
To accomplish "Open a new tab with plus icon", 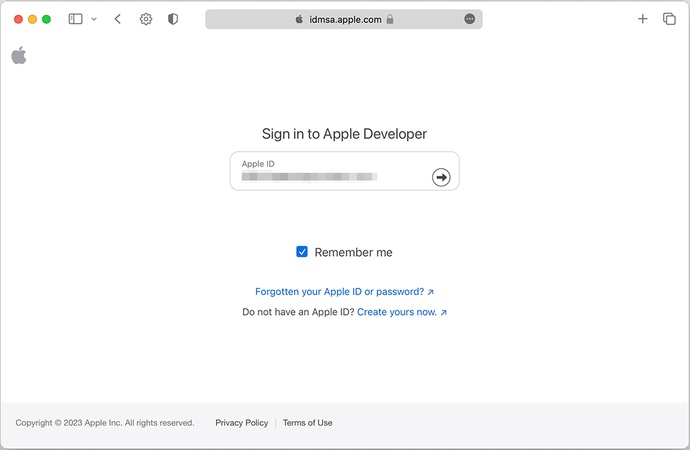I will [642, 18].
